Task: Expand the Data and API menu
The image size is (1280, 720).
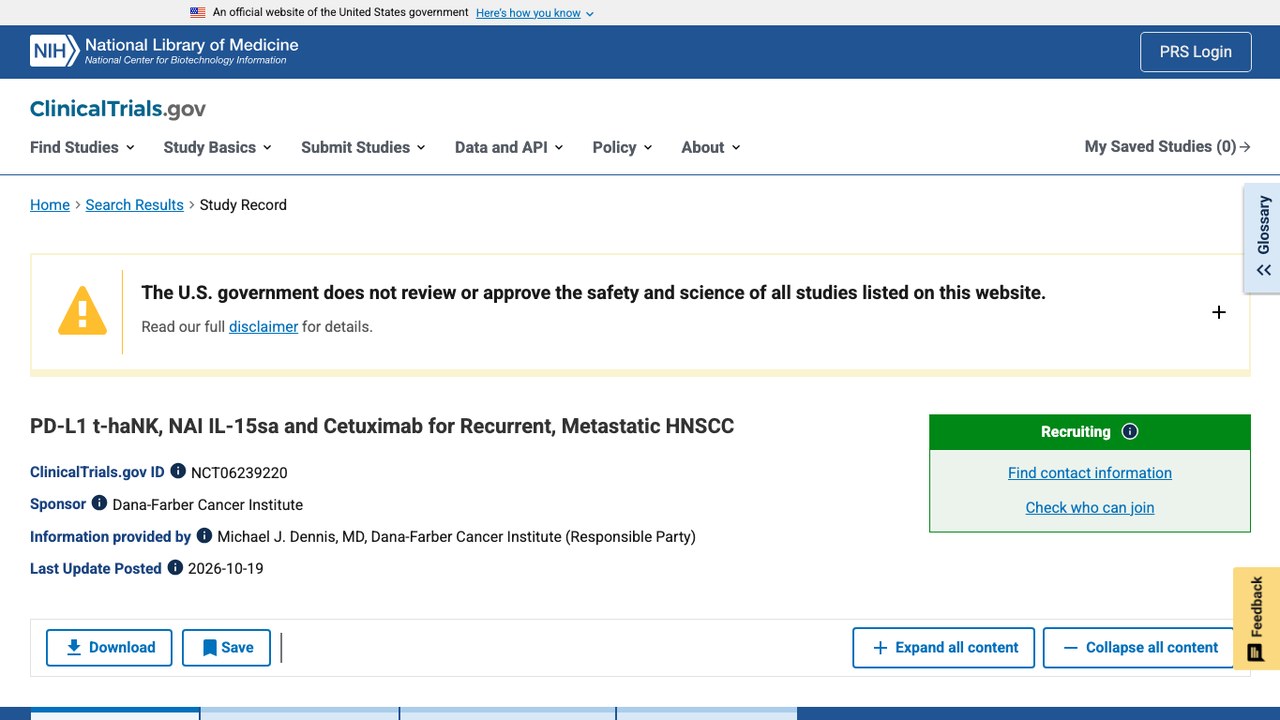Action: pos(509,147)
